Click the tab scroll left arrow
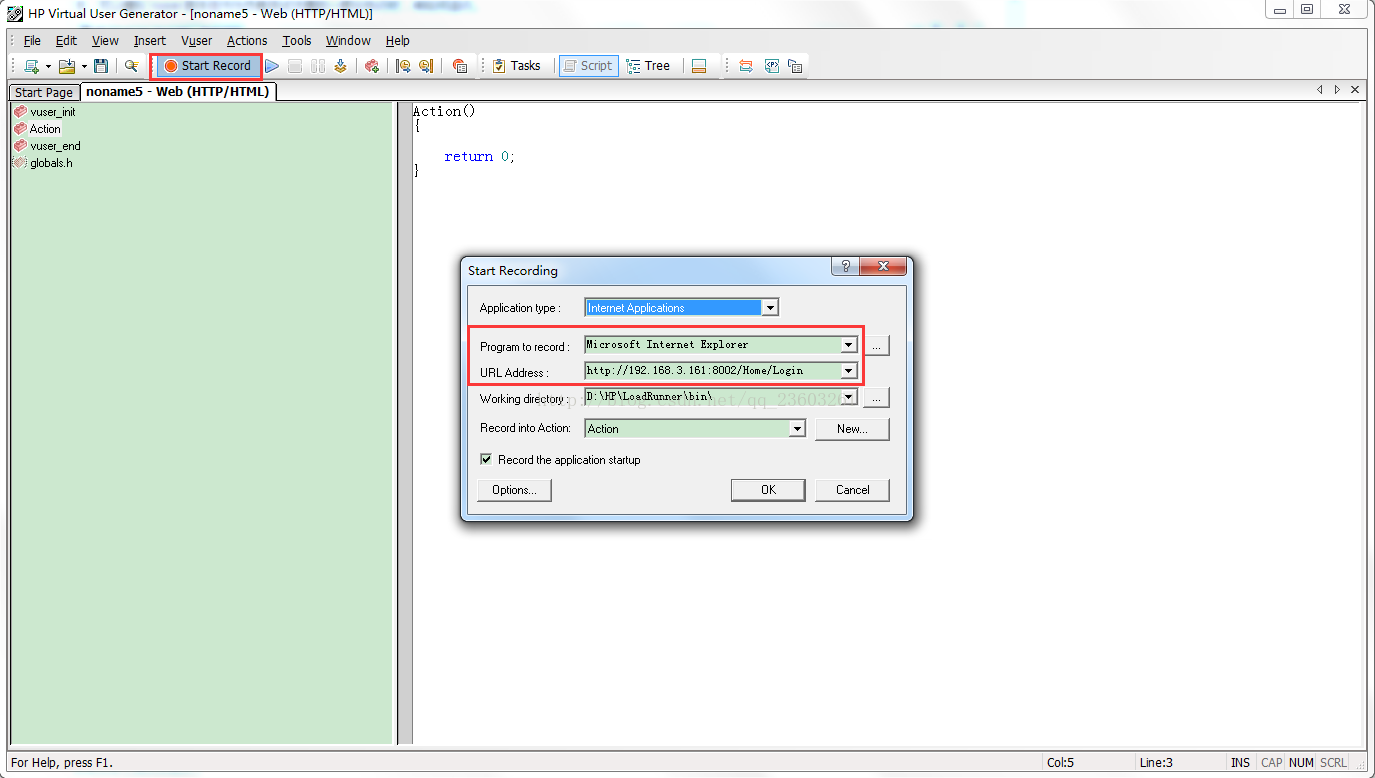This screenshot has width=1375, height=778. click(x=1321, y=90)
